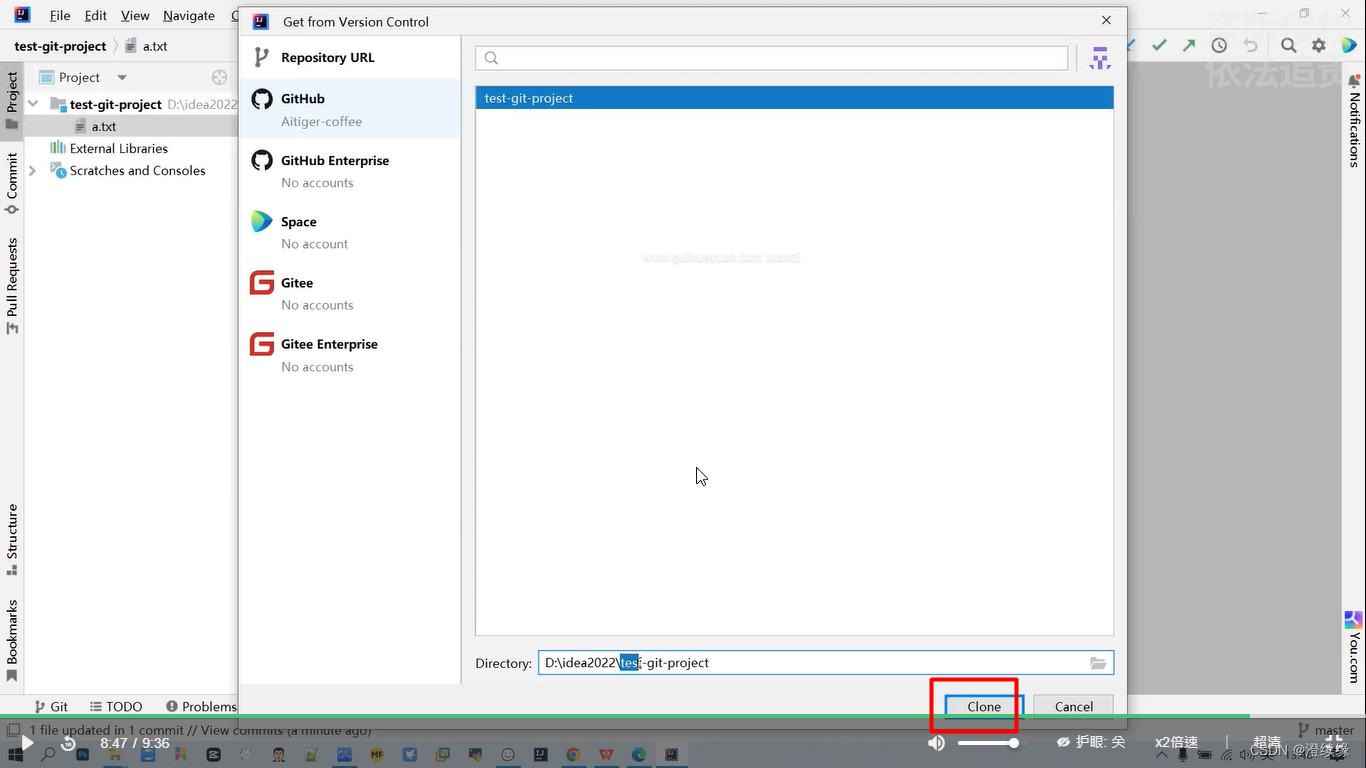Click the Select Opened File locate icon
The height and width of the screenshot is (768, 1366).
(220, 77)
